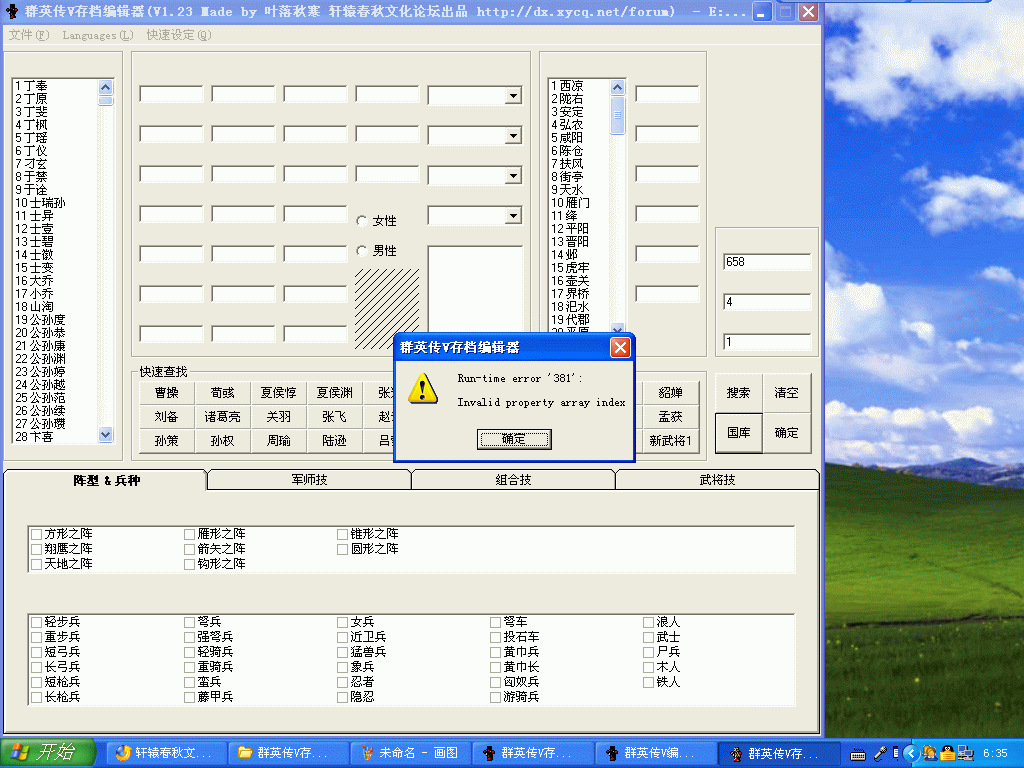
Task: Click the keyboard icon in system tray
Action: point(857,753)
